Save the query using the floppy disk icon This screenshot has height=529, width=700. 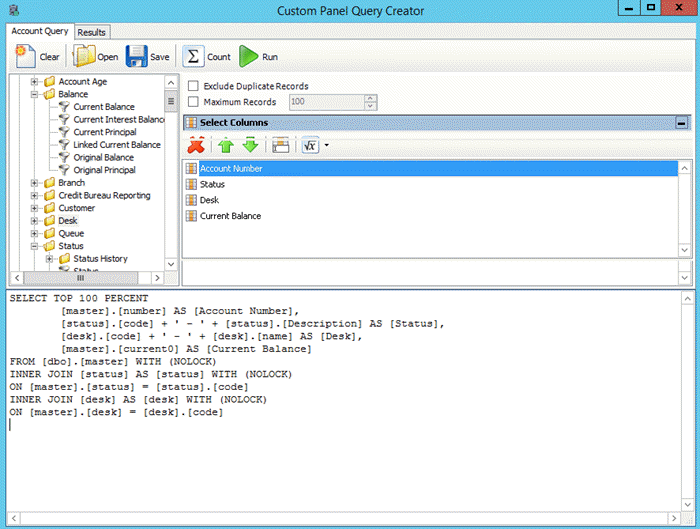pos(136,57)
